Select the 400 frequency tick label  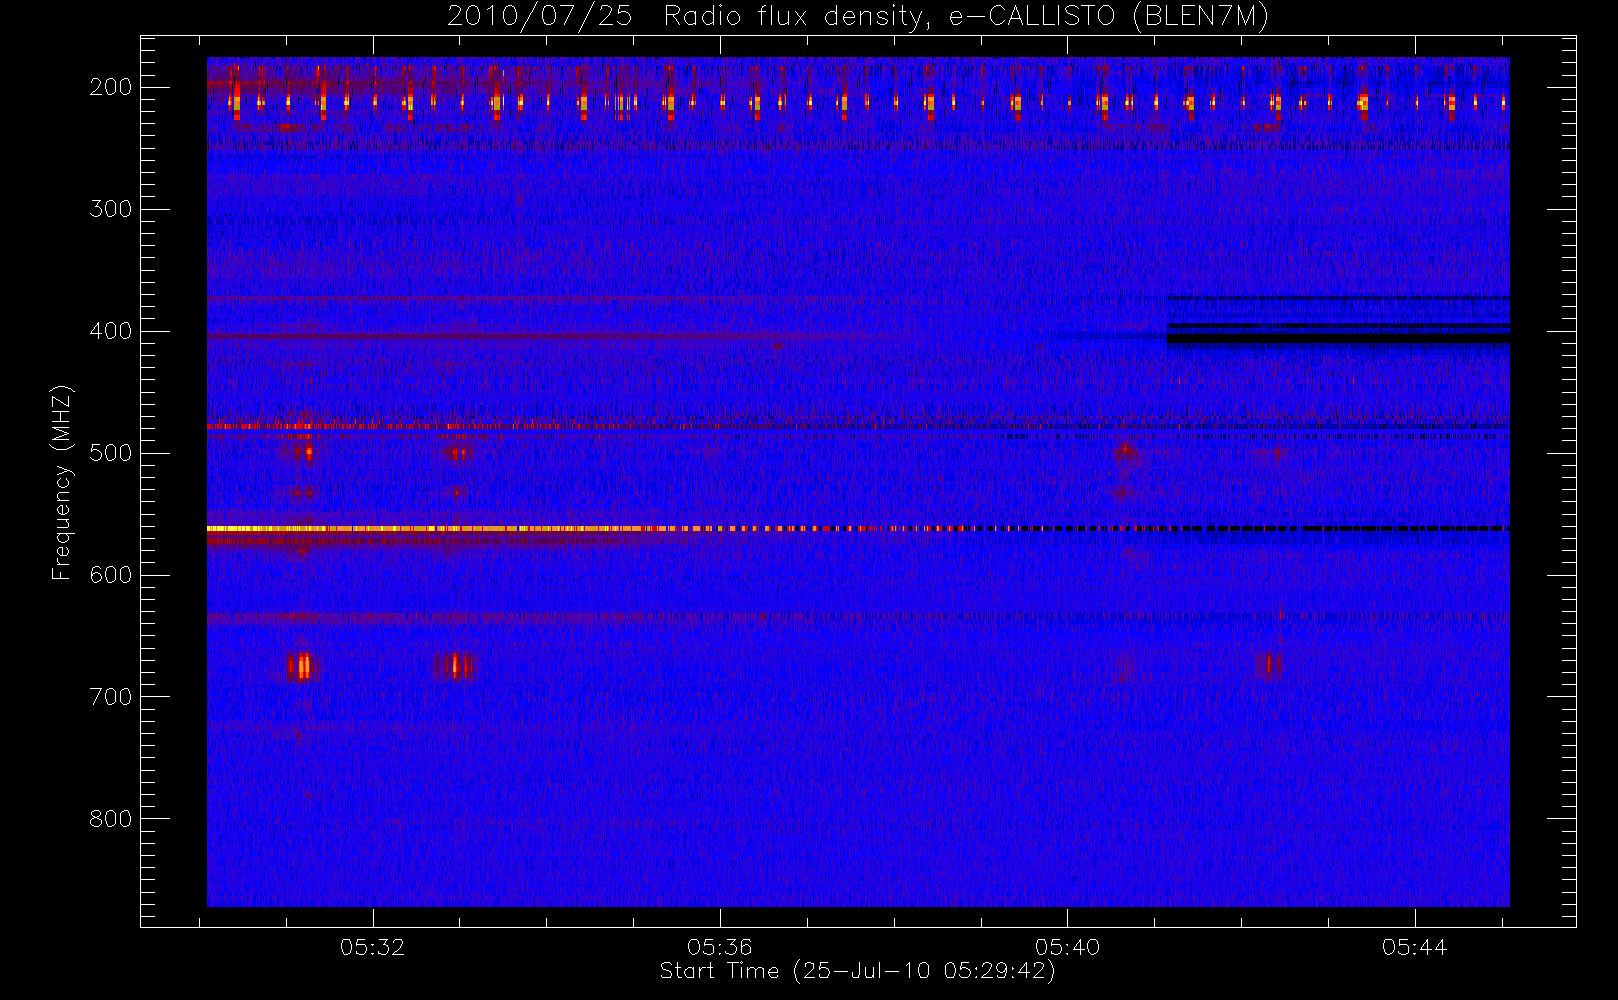pos(111,331)
